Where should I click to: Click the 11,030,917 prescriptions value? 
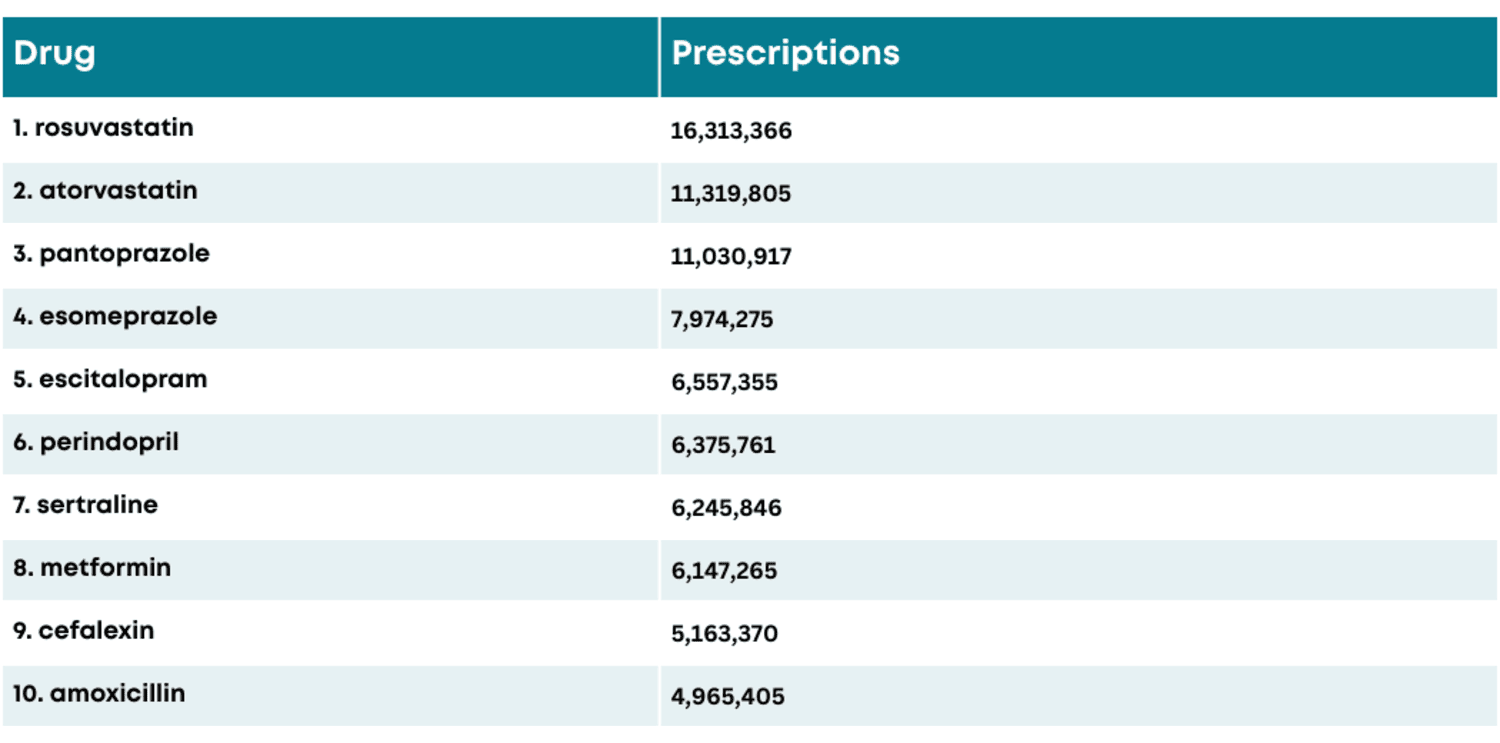[731, 257]
